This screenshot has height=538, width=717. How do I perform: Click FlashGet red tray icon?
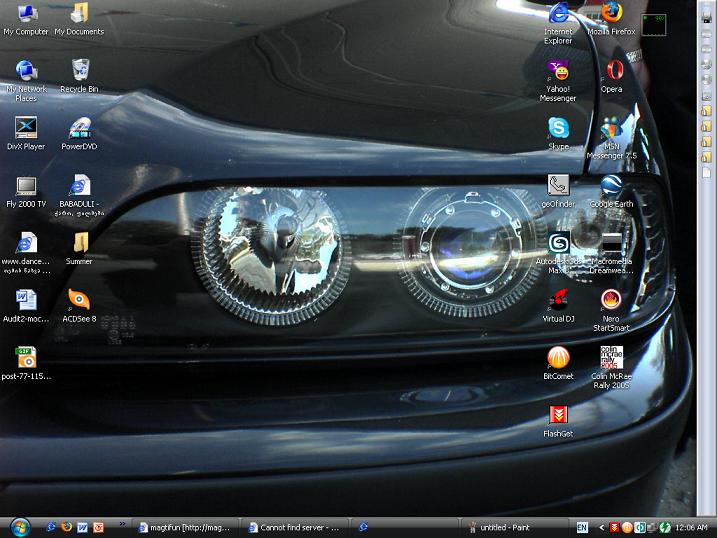[x=615, y=527]
